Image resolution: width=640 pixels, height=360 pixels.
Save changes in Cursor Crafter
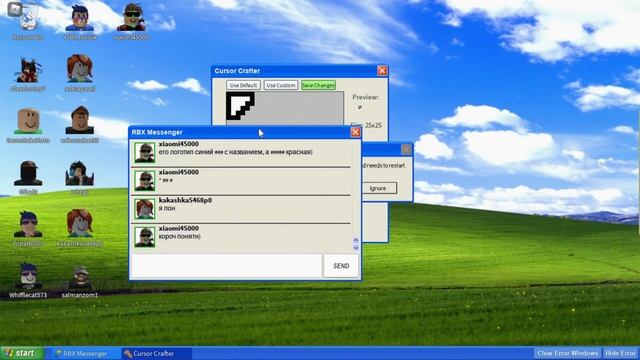click(318, 85)
